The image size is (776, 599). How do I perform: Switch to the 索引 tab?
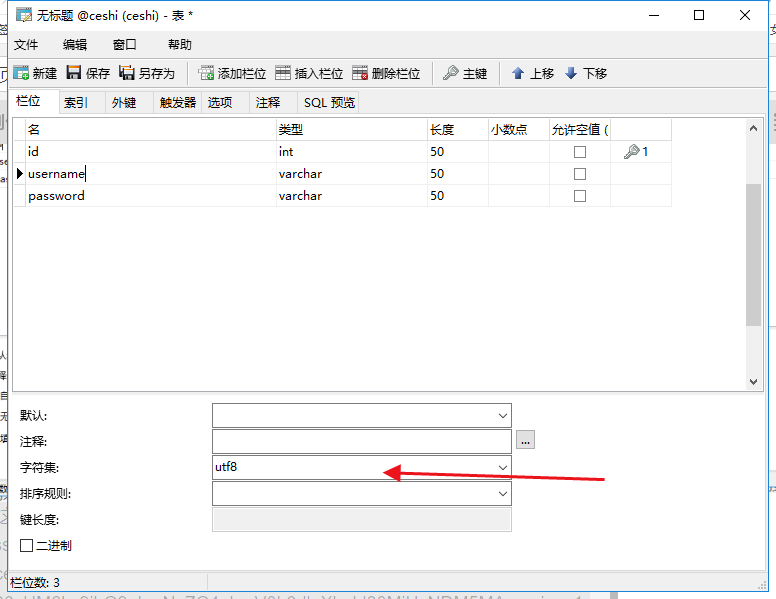[x=82, y=102]
